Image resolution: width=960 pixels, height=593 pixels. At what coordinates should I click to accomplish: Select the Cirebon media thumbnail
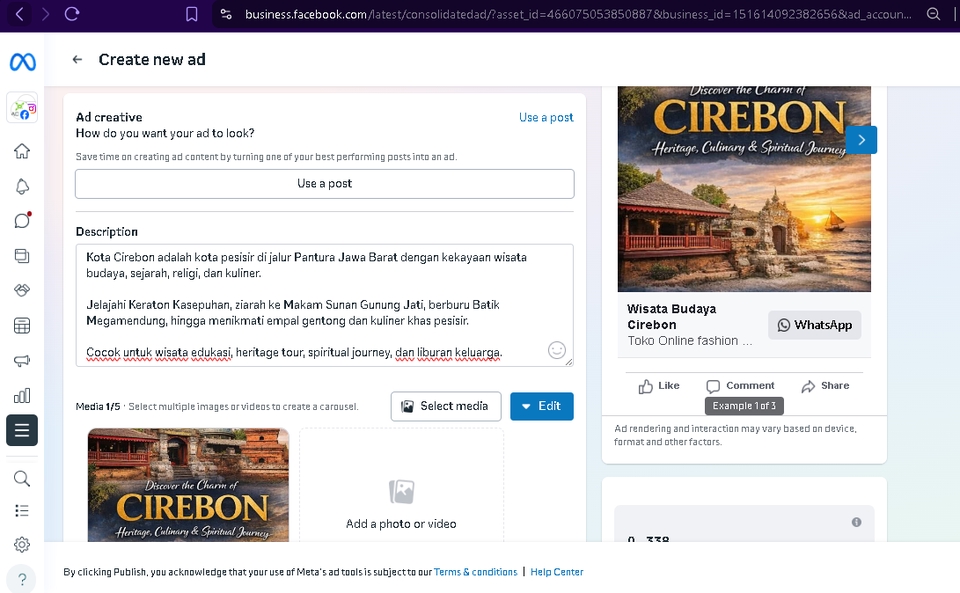click(189, 485)
